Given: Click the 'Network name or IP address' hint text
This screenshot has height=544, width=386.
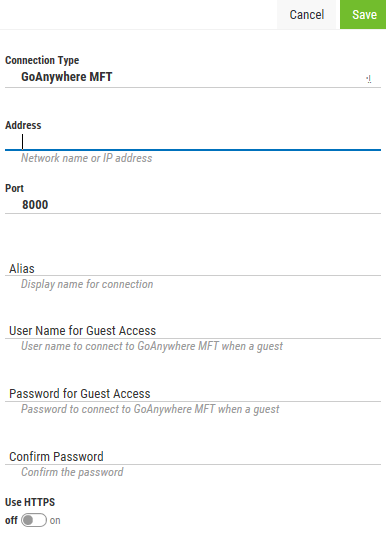Looking at the screenshot, I should coord(87,158).
